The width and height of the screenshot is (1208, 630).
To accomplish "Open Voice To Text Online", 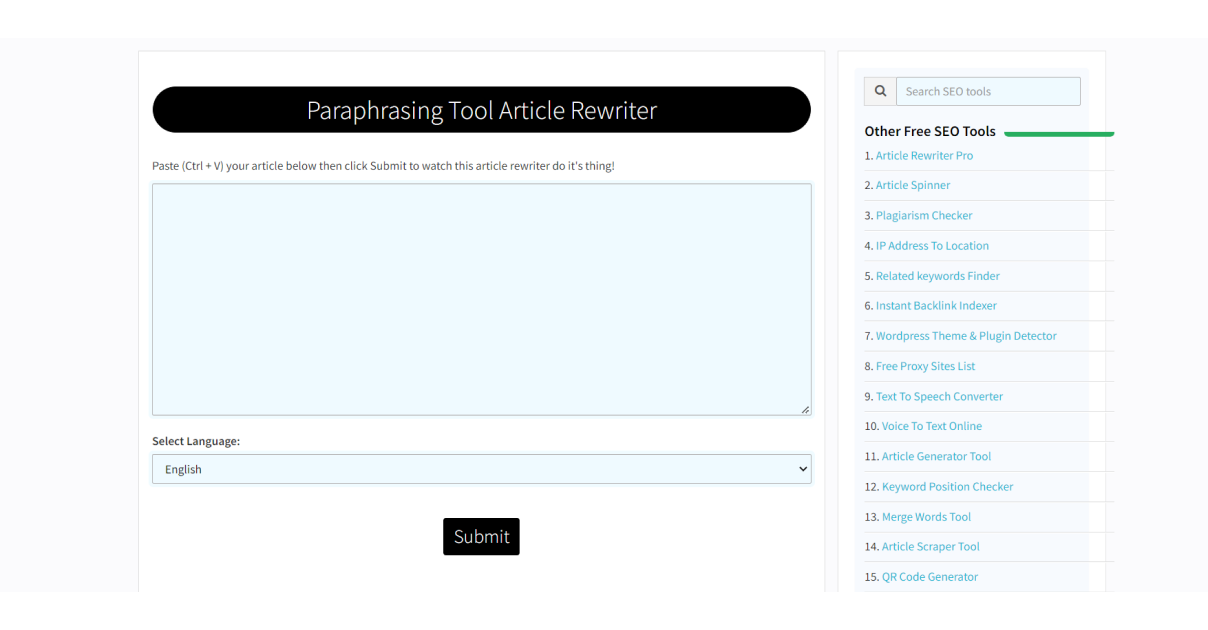I will 932,426.
